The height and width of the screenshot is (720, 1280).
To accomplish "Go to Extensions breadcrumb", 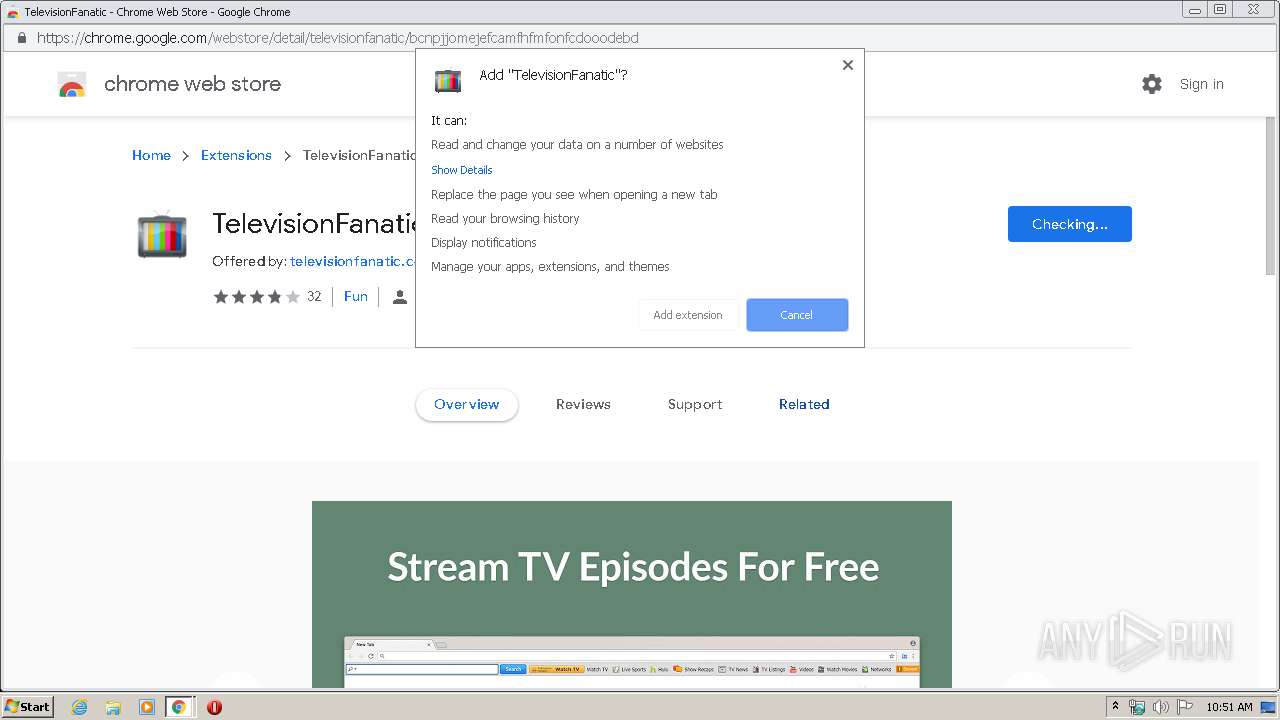I will pyautogui.click(x=236, y=155).
